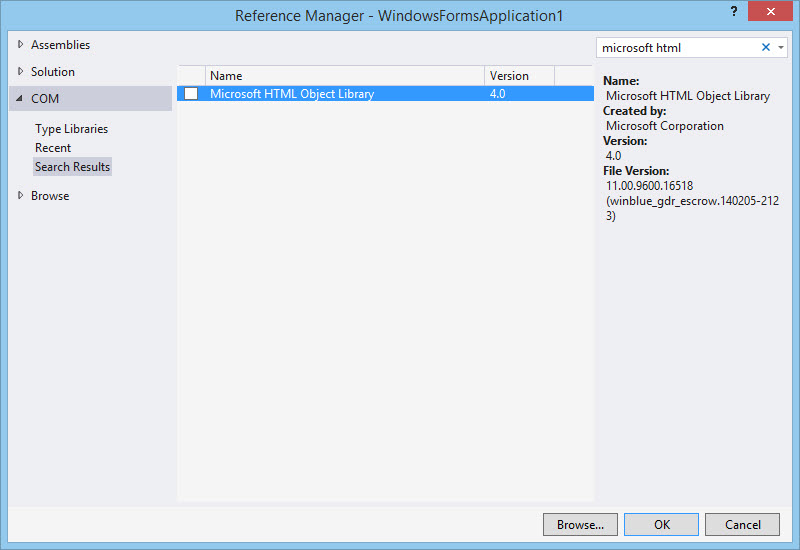
Task: Open the Help question mark icon
Action: tap(734, 13)
